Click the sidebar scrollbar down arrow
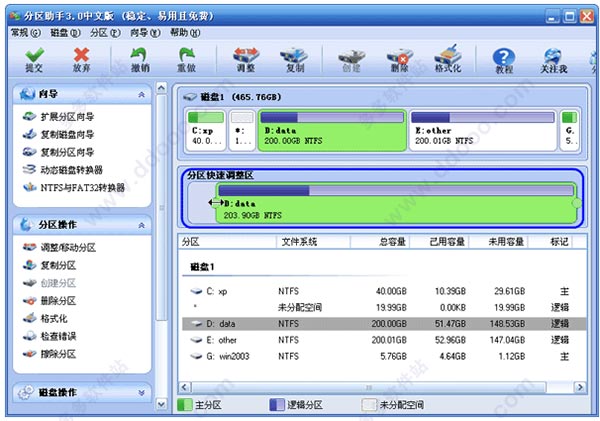 pyautogui.click(x=161, y=404)
